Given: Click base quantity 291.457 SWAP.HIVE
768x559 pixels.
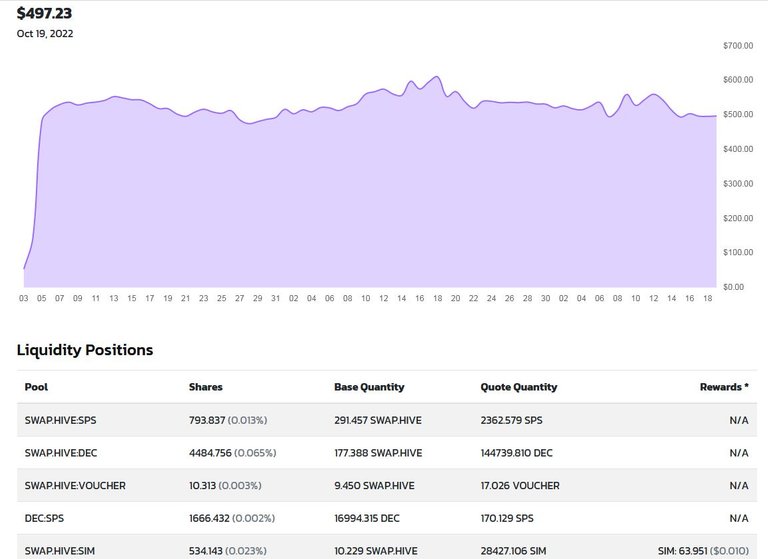Looking at the screenshot, I should click(378, 420).
